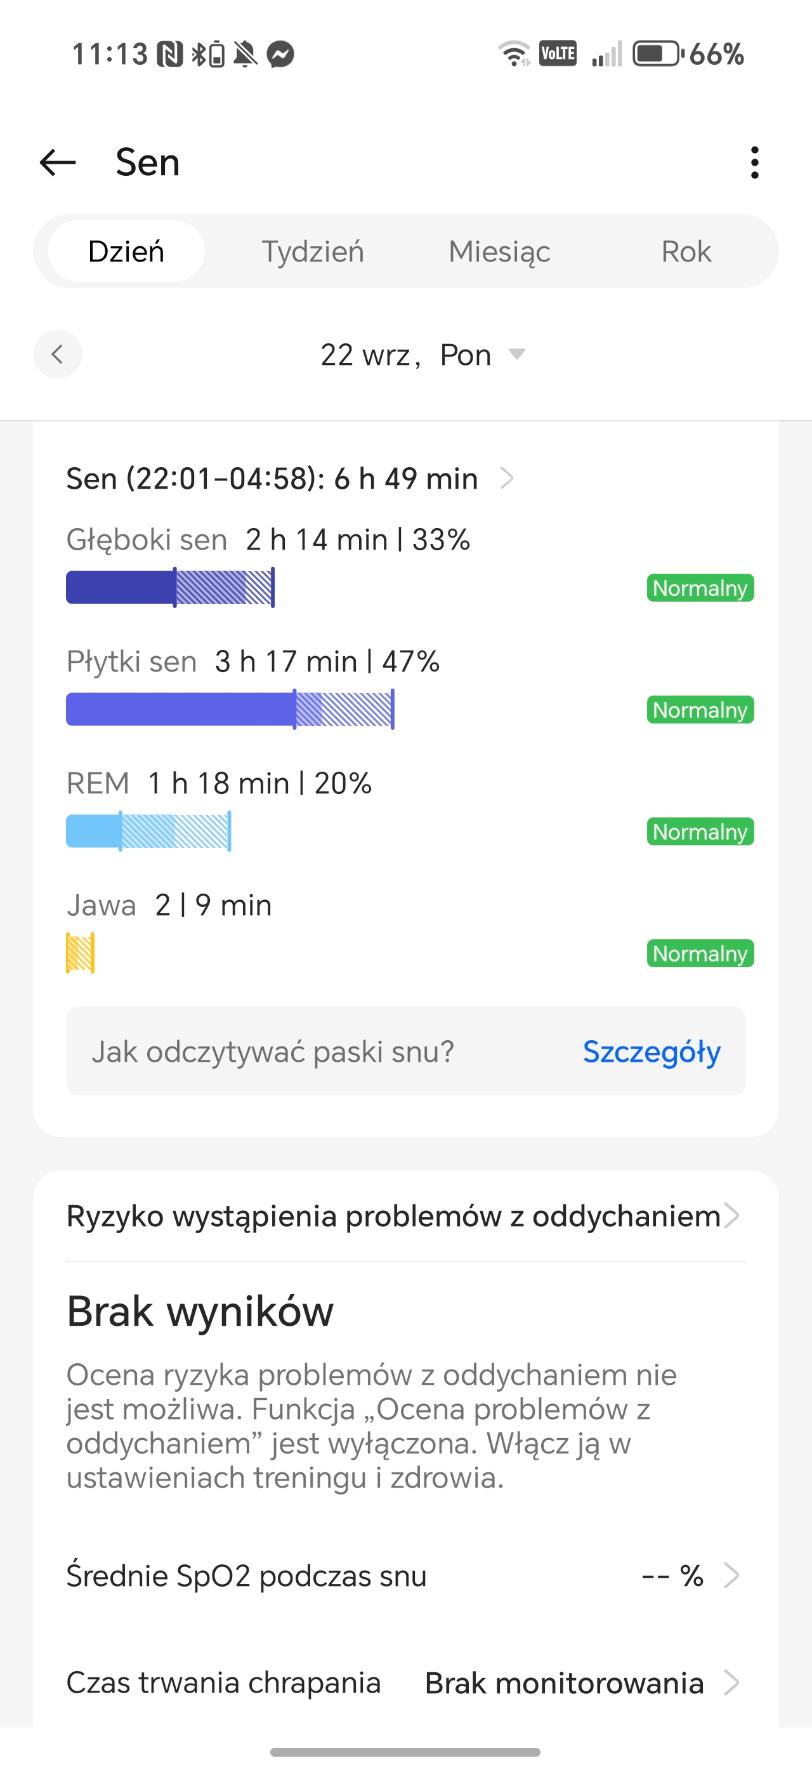Open the three-dot overflow menu

754,162
